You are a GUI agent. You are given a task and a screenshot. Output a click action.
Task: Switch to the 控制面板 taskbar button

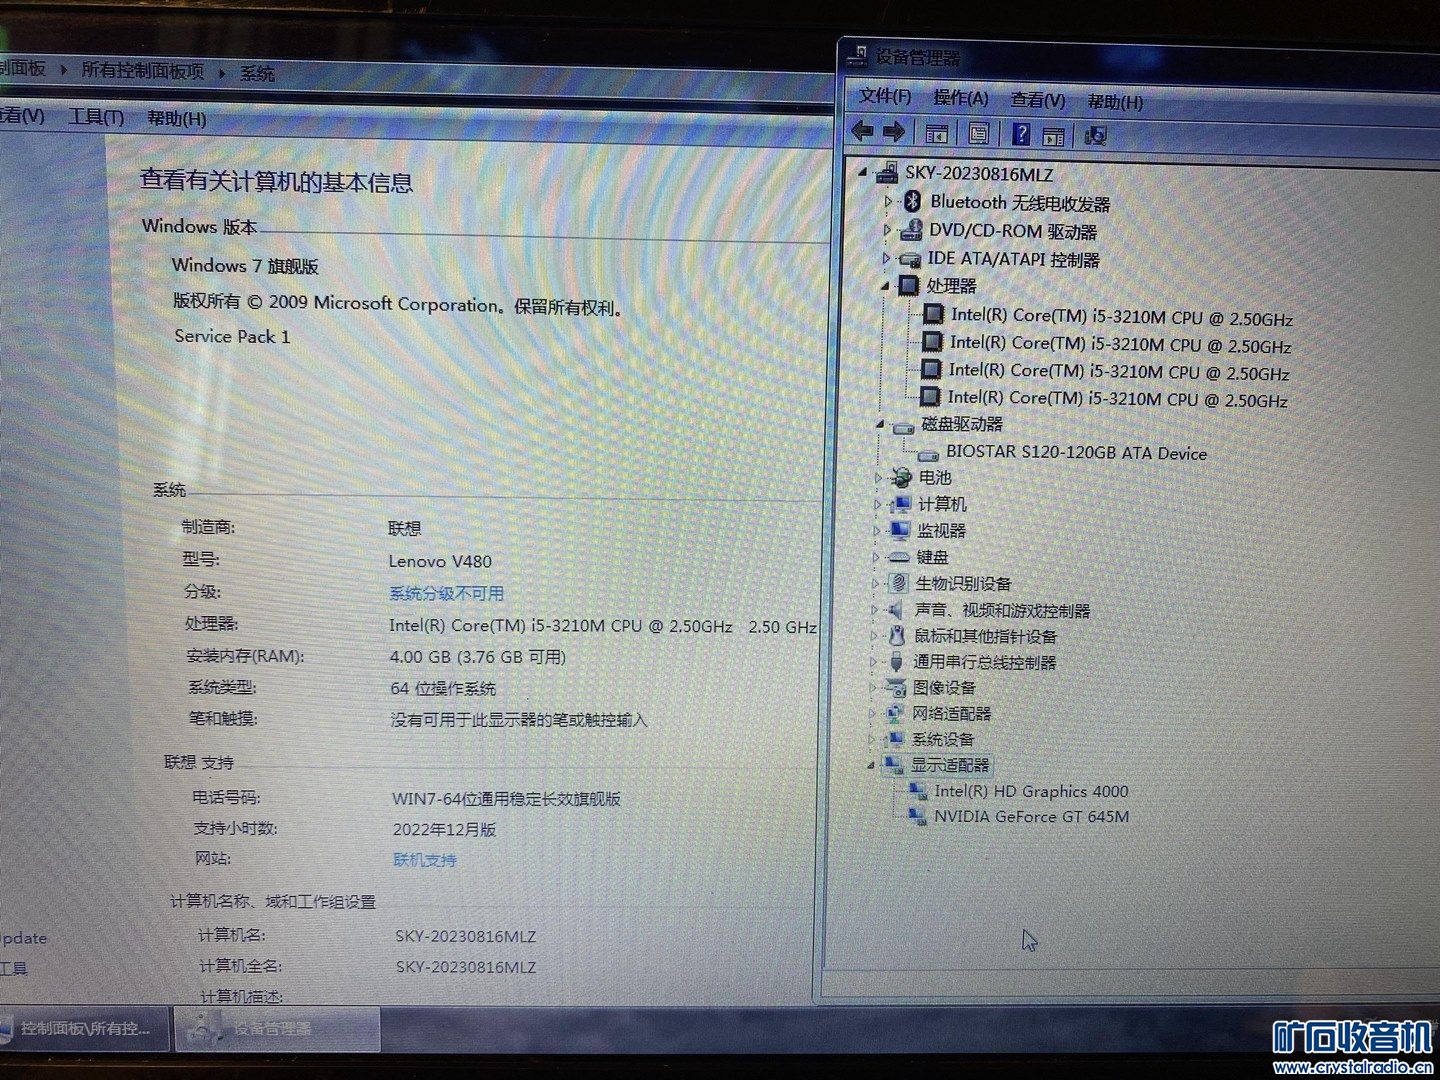(84, 1028)
